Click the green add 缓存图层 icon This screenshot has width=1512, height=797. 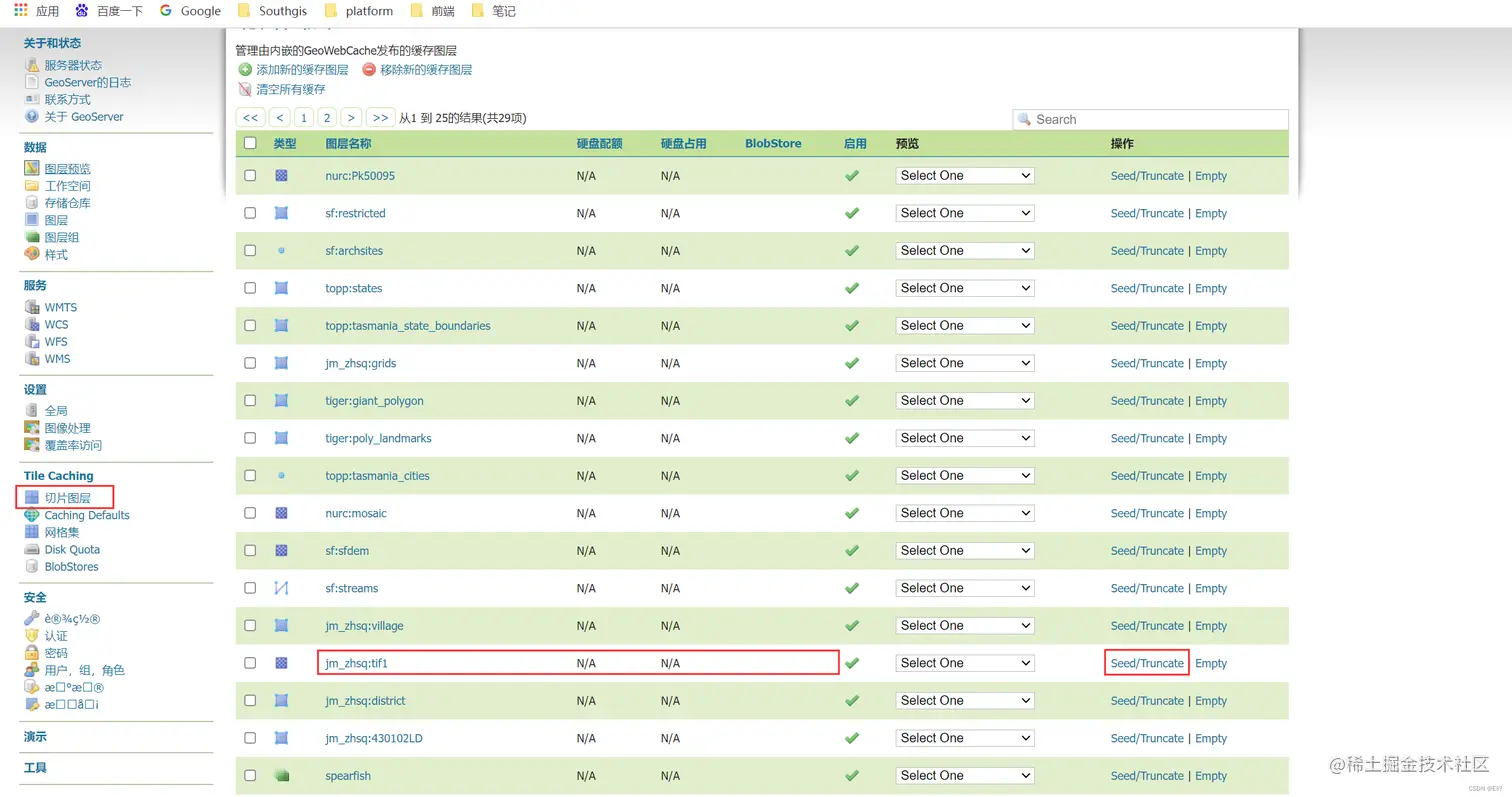tap(245, 70)
